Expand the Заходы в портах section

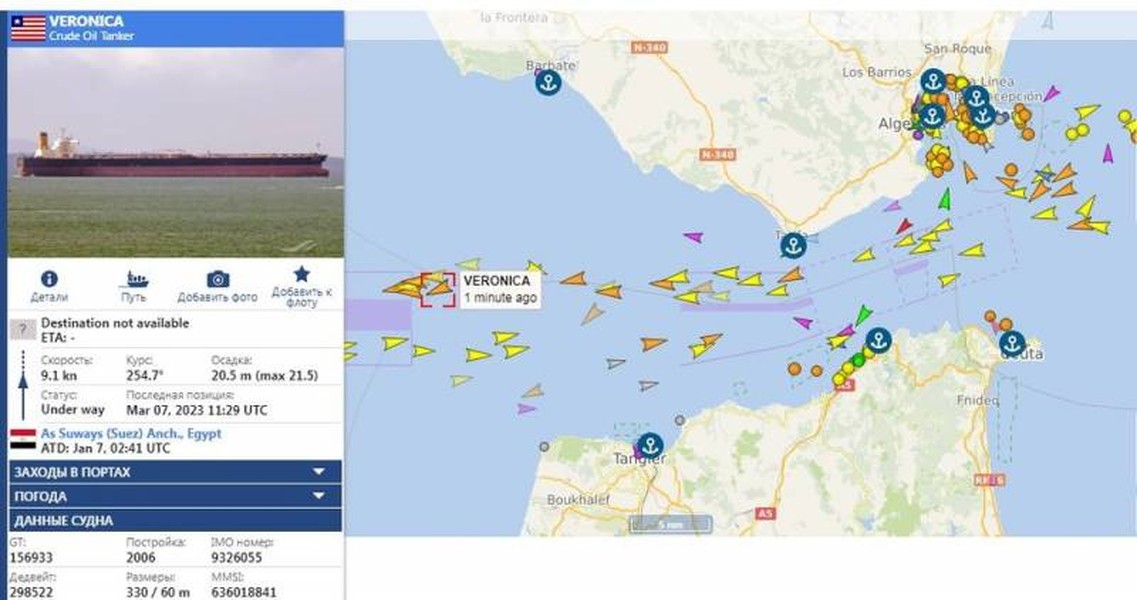pyautogui.click(x=175, y=472)
